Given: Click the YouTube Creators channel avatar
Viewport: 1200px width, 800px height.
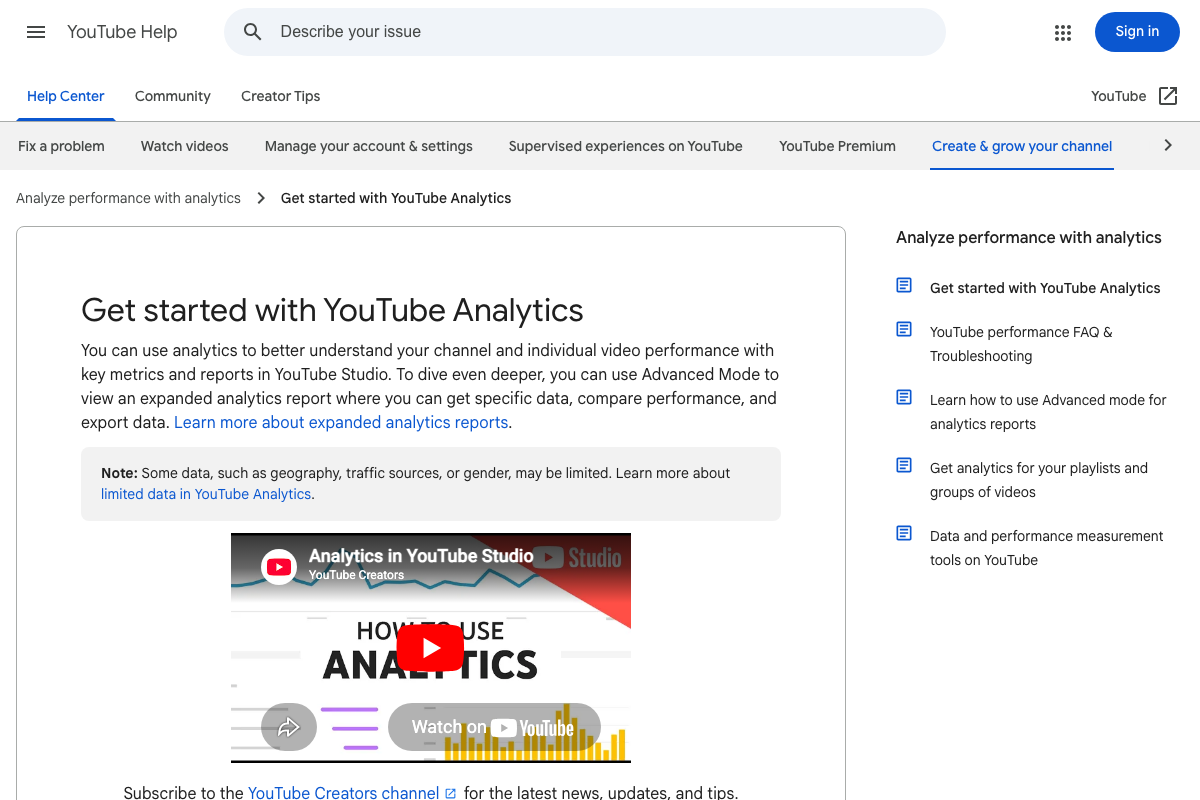Looking at the screenshot, I should [x=279, y=567].
